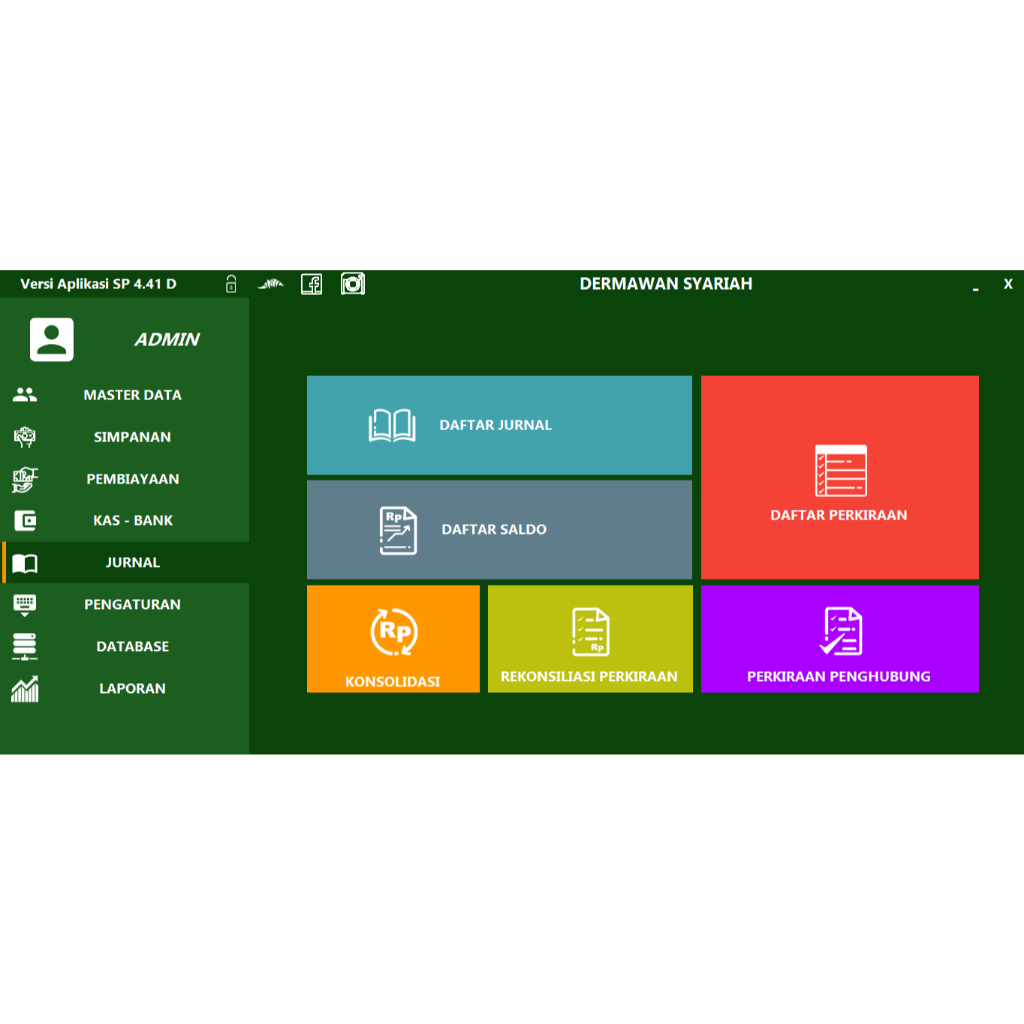This screenshot has width=1024, height=1024.
Task: Open the MASTER DATA menu
Action: click(x=125, y=394)
